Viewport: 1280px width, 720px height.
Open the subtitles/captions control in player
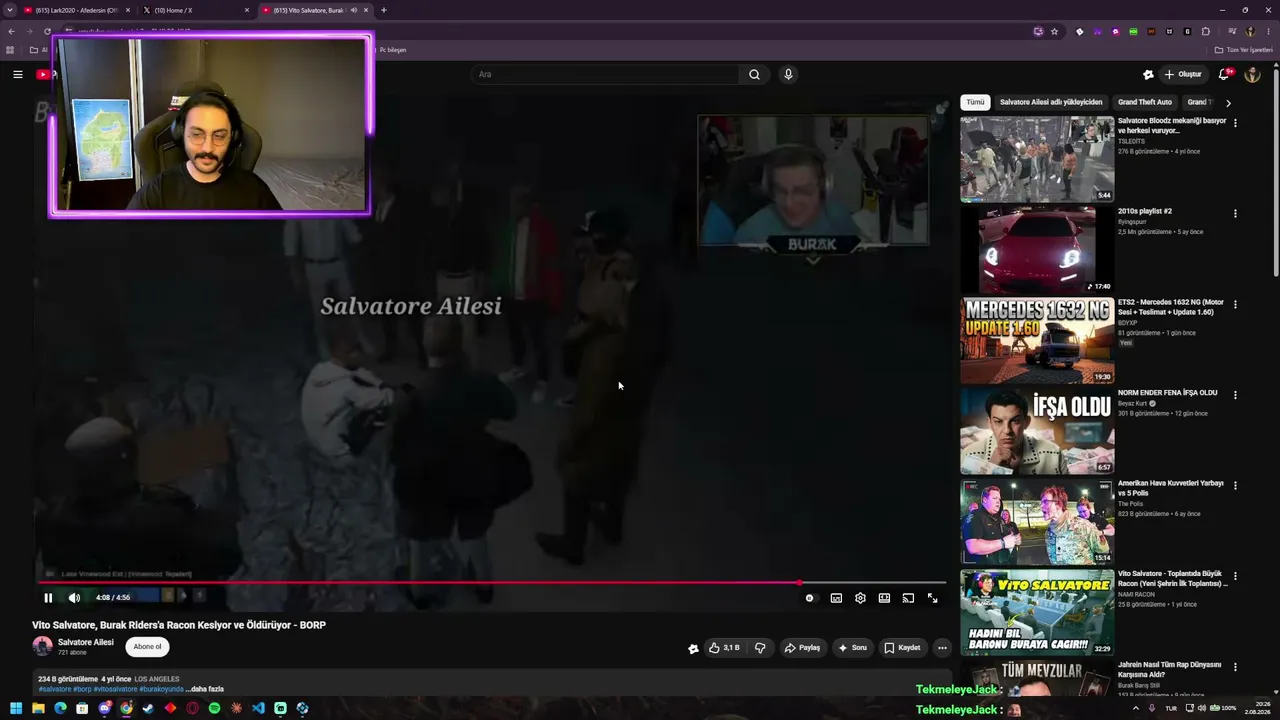[x=836, y=598]
